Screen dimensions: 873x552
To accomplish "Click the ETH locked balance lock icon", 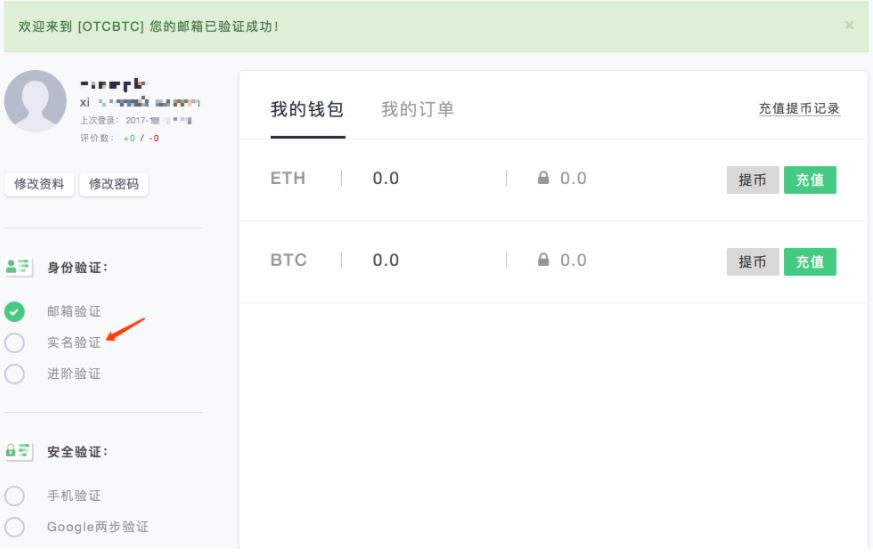I will click(543, 178).
